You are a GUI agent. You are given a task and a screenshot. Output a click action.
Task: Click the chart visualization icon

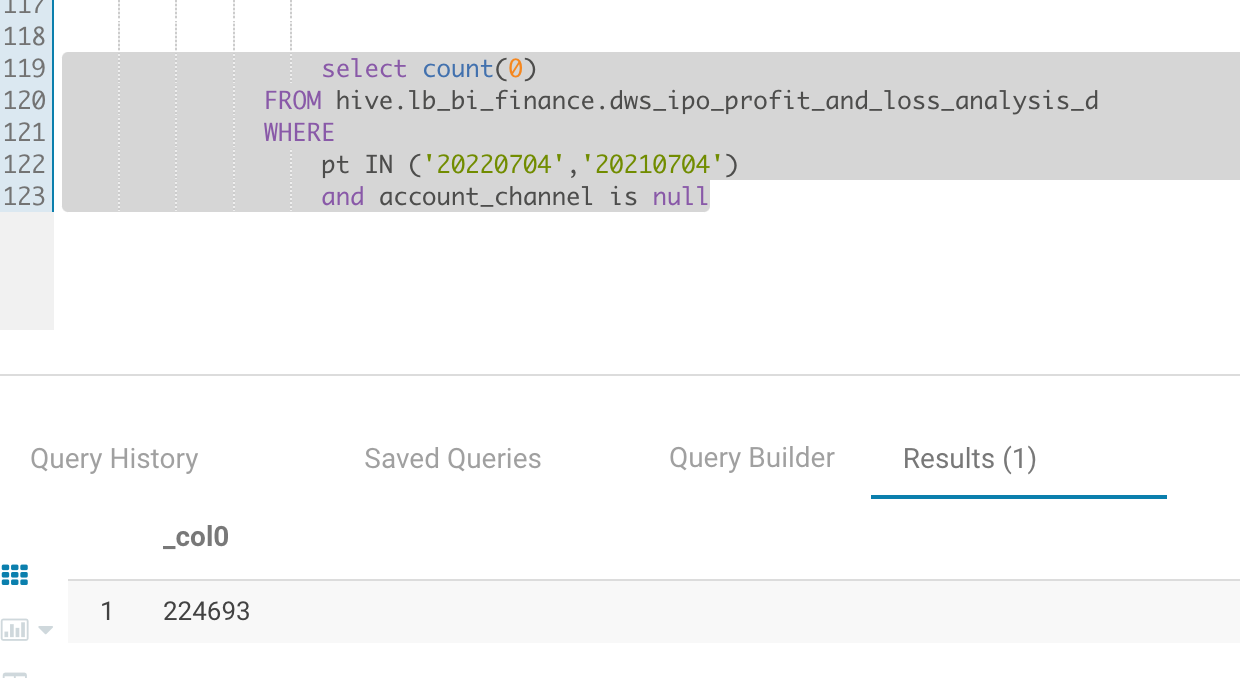(x=14, y=629)
